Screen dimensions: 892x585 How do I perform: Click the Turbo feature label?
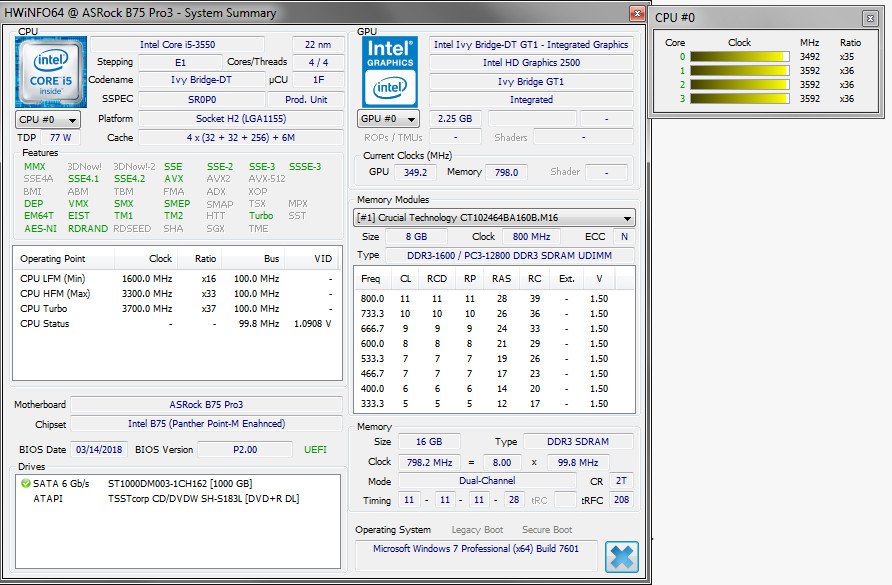pyautogui.click(x=261, y=216)
